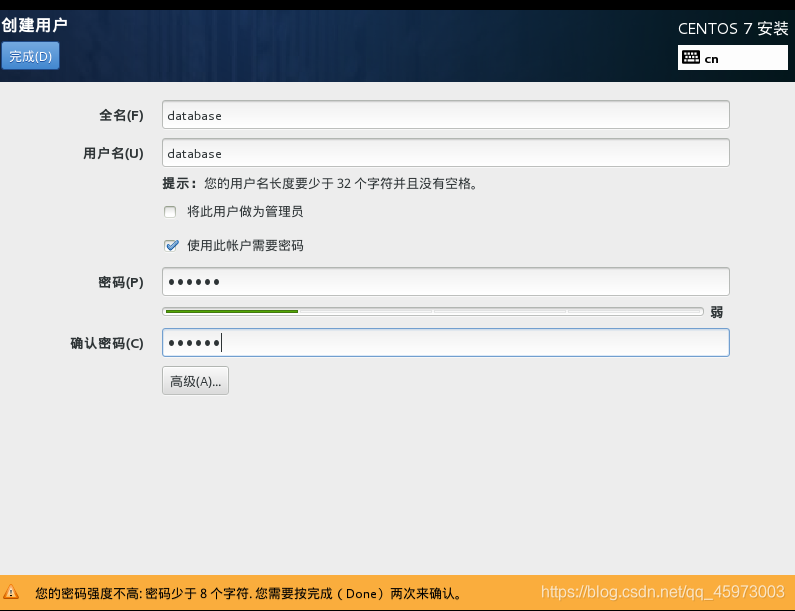Viewport: 795px width, 611px height.
Task: Enable 将此用户做为管理员 checkbox
Action: 170,211
